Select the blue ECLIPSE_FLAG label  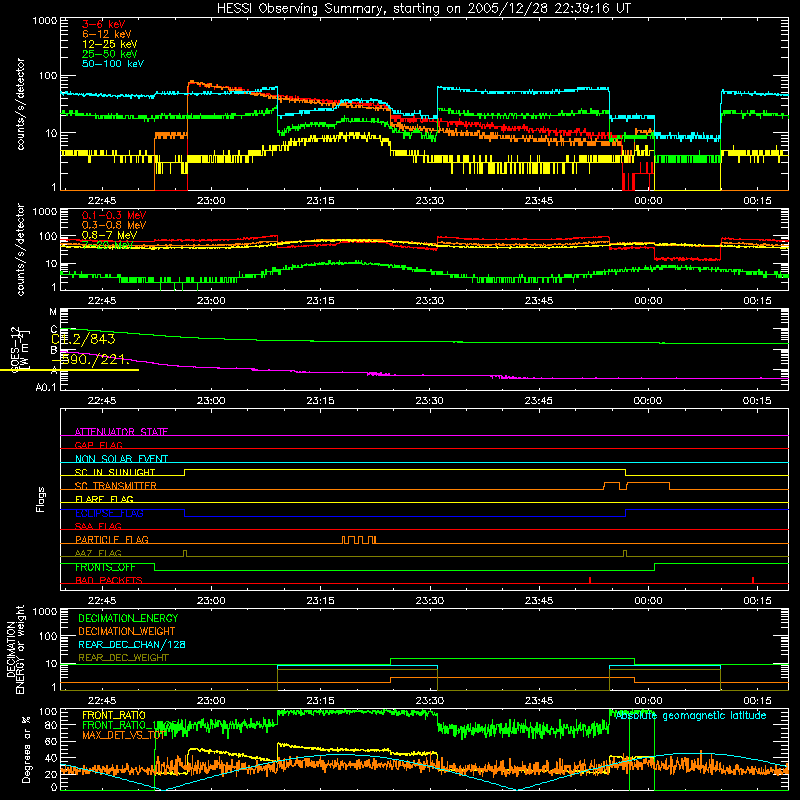click(109, 513)
